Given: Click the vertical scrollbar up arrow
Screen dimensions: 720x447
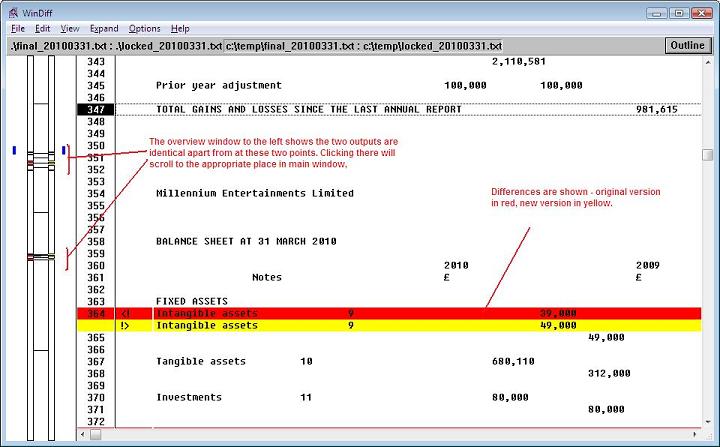Looking at the screenshot, I should [708, 61].
